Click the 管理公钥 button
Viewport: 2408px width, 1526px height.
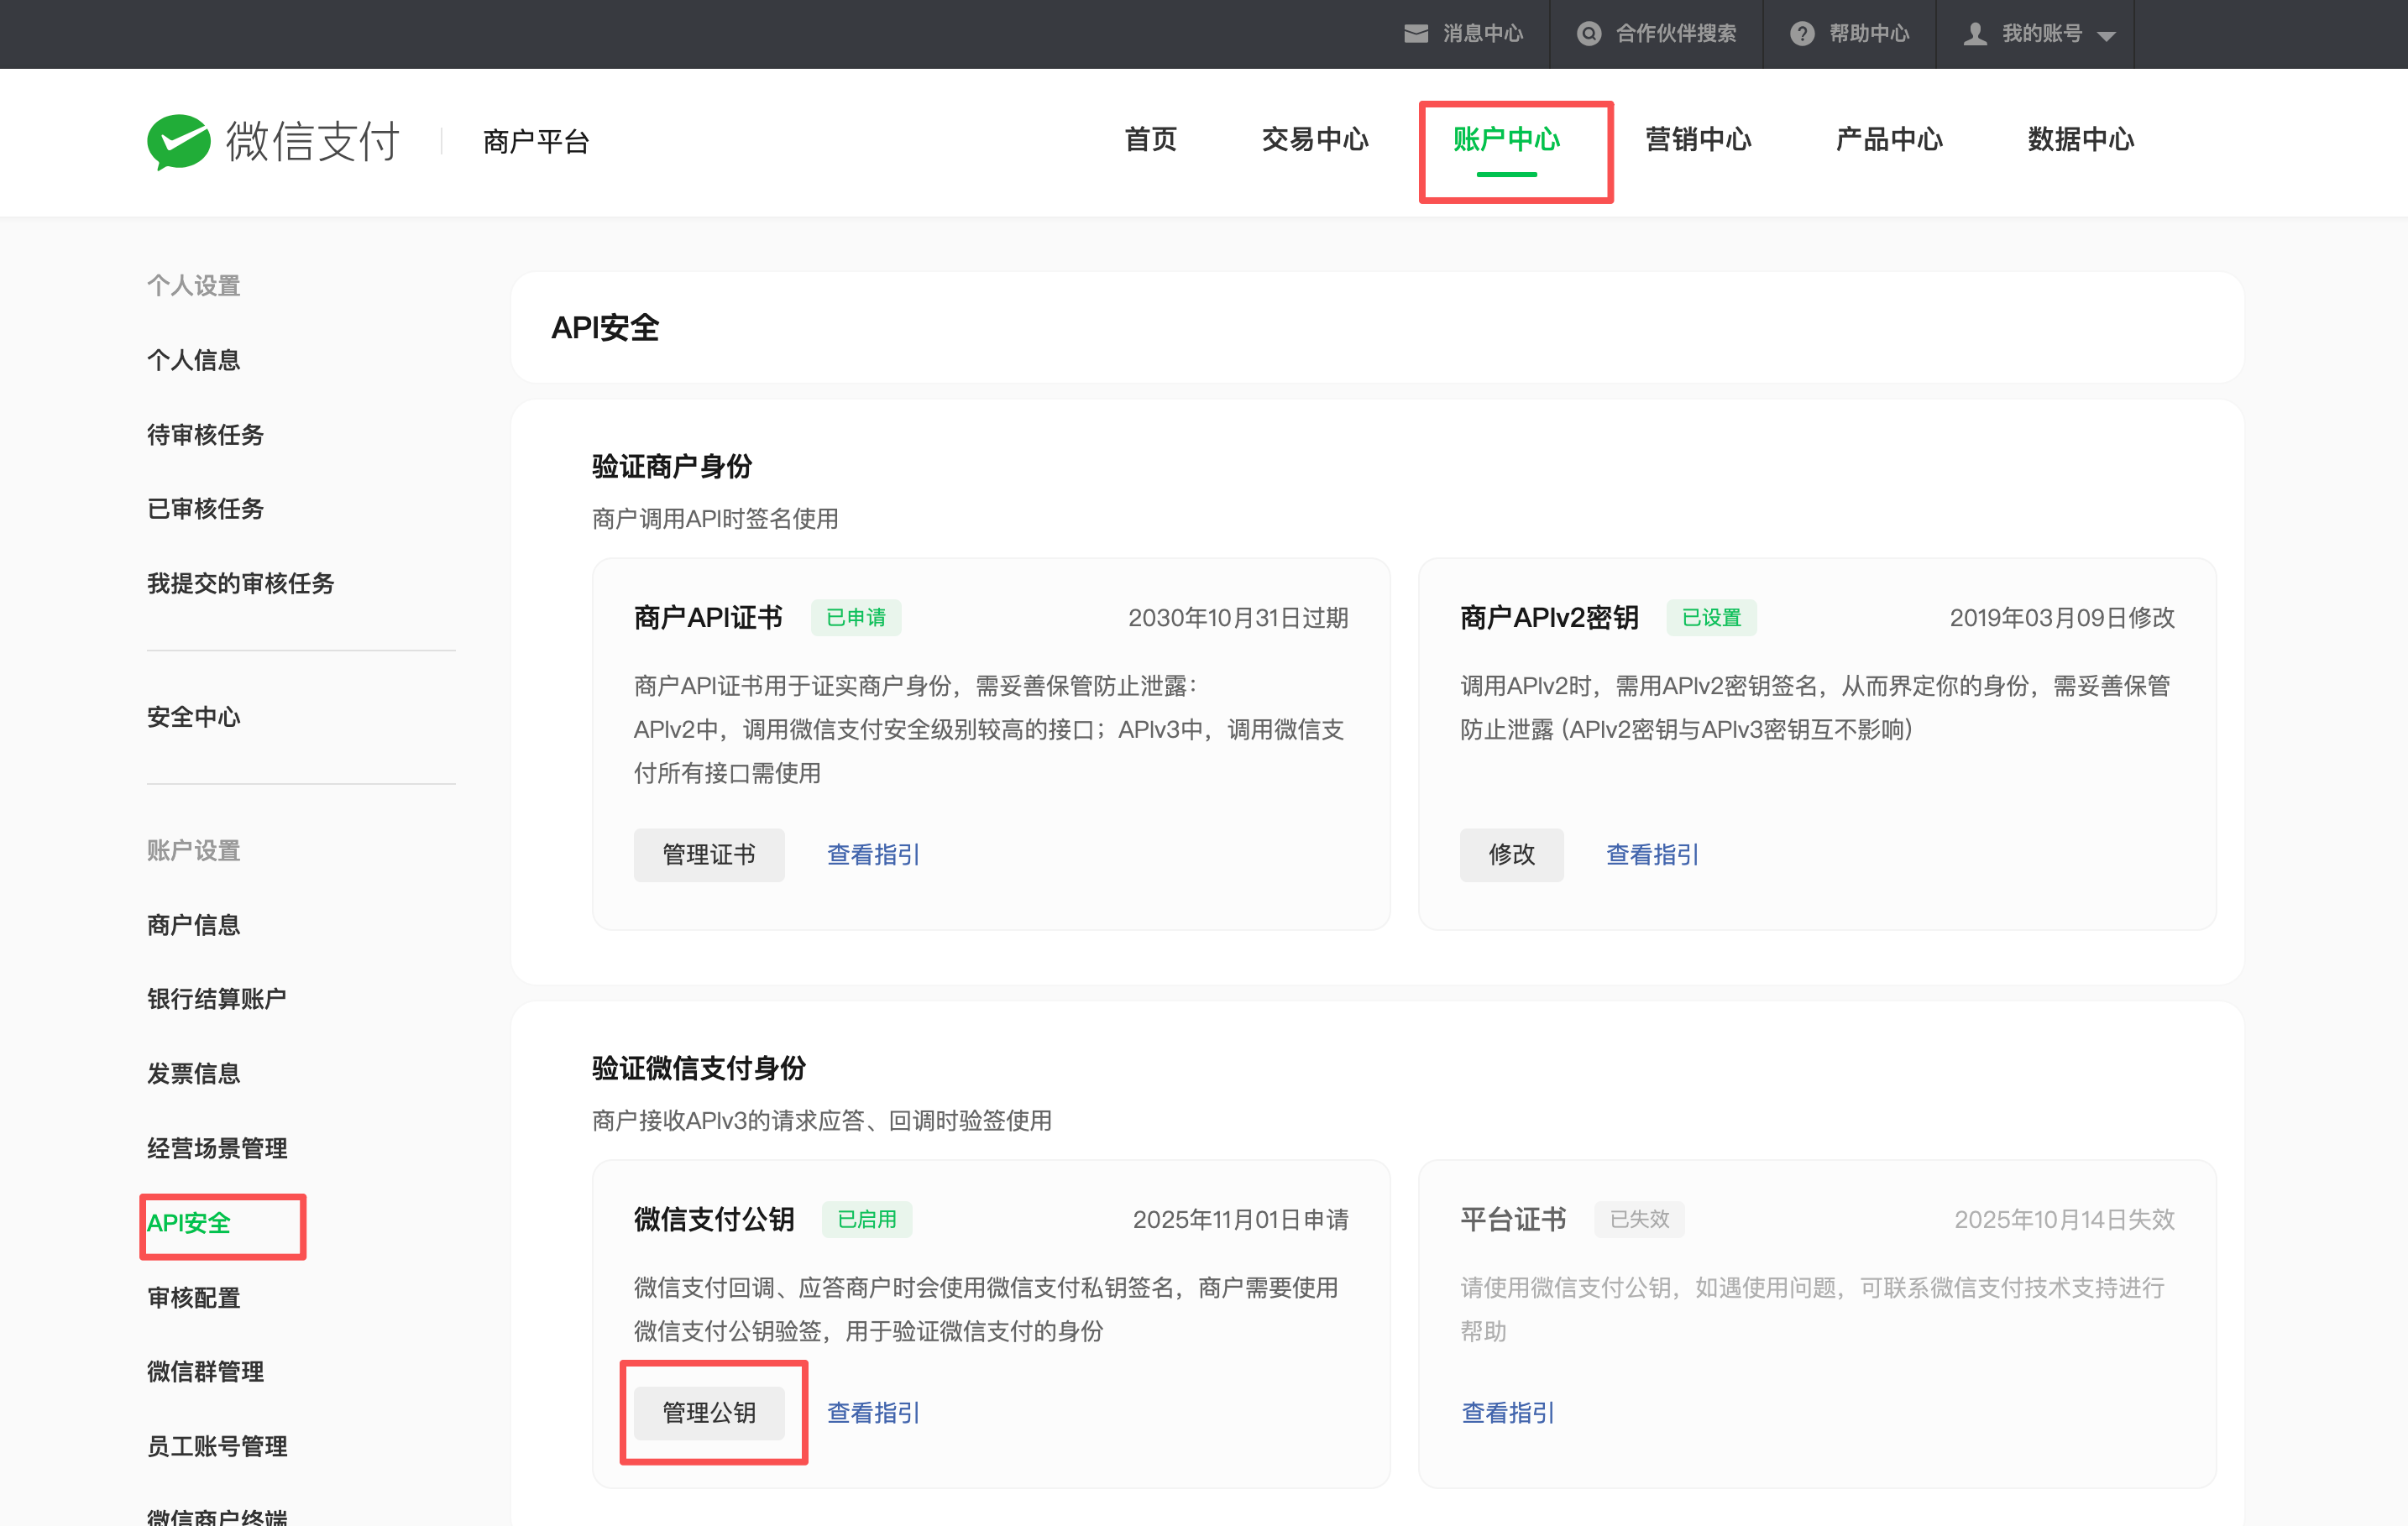click(x=708, y=1413)
